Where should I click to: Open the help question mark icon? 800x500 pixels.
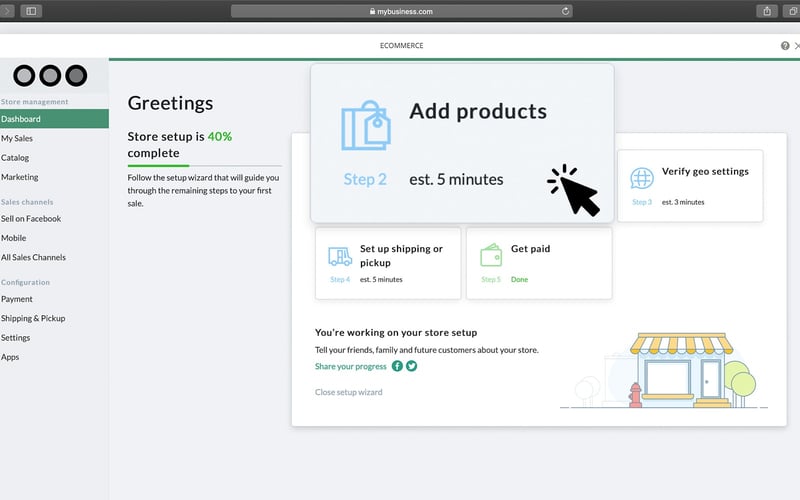tap(785, 46)
